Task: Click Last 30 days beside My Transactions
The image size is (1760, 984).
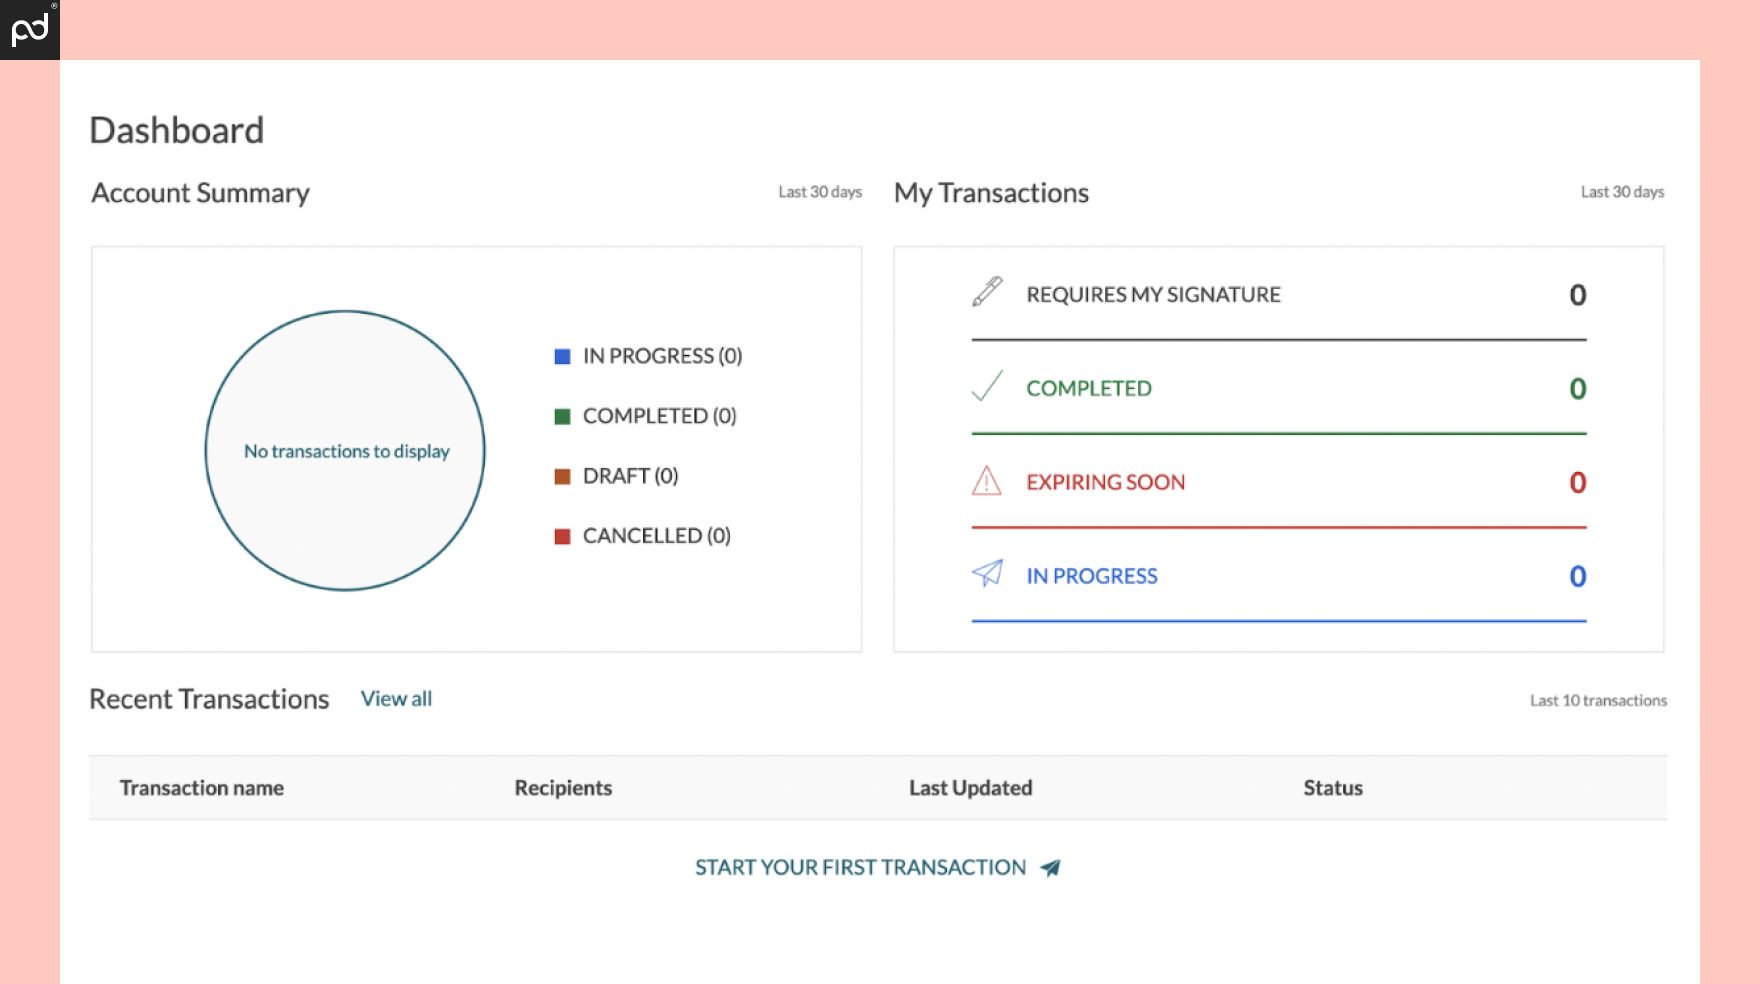Action: tap(1622, 192)
